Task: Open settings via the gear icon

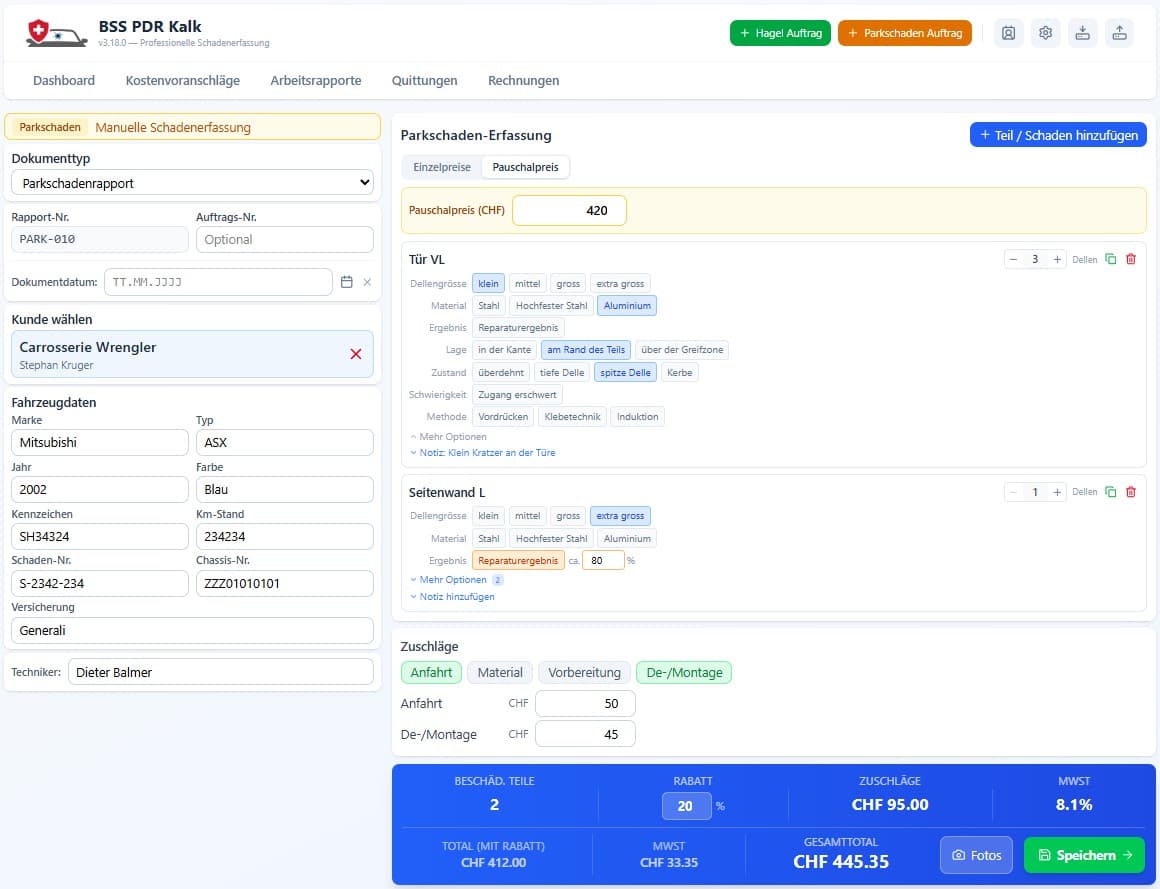Action: tap(1045, 33)
